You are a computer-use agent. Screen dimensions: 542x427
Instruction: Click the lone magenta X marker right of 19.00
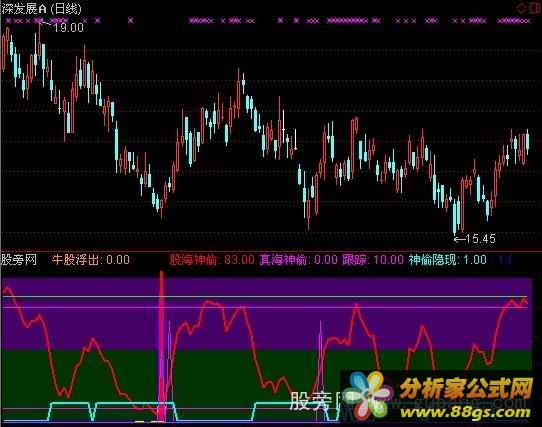tap(130, 20)
